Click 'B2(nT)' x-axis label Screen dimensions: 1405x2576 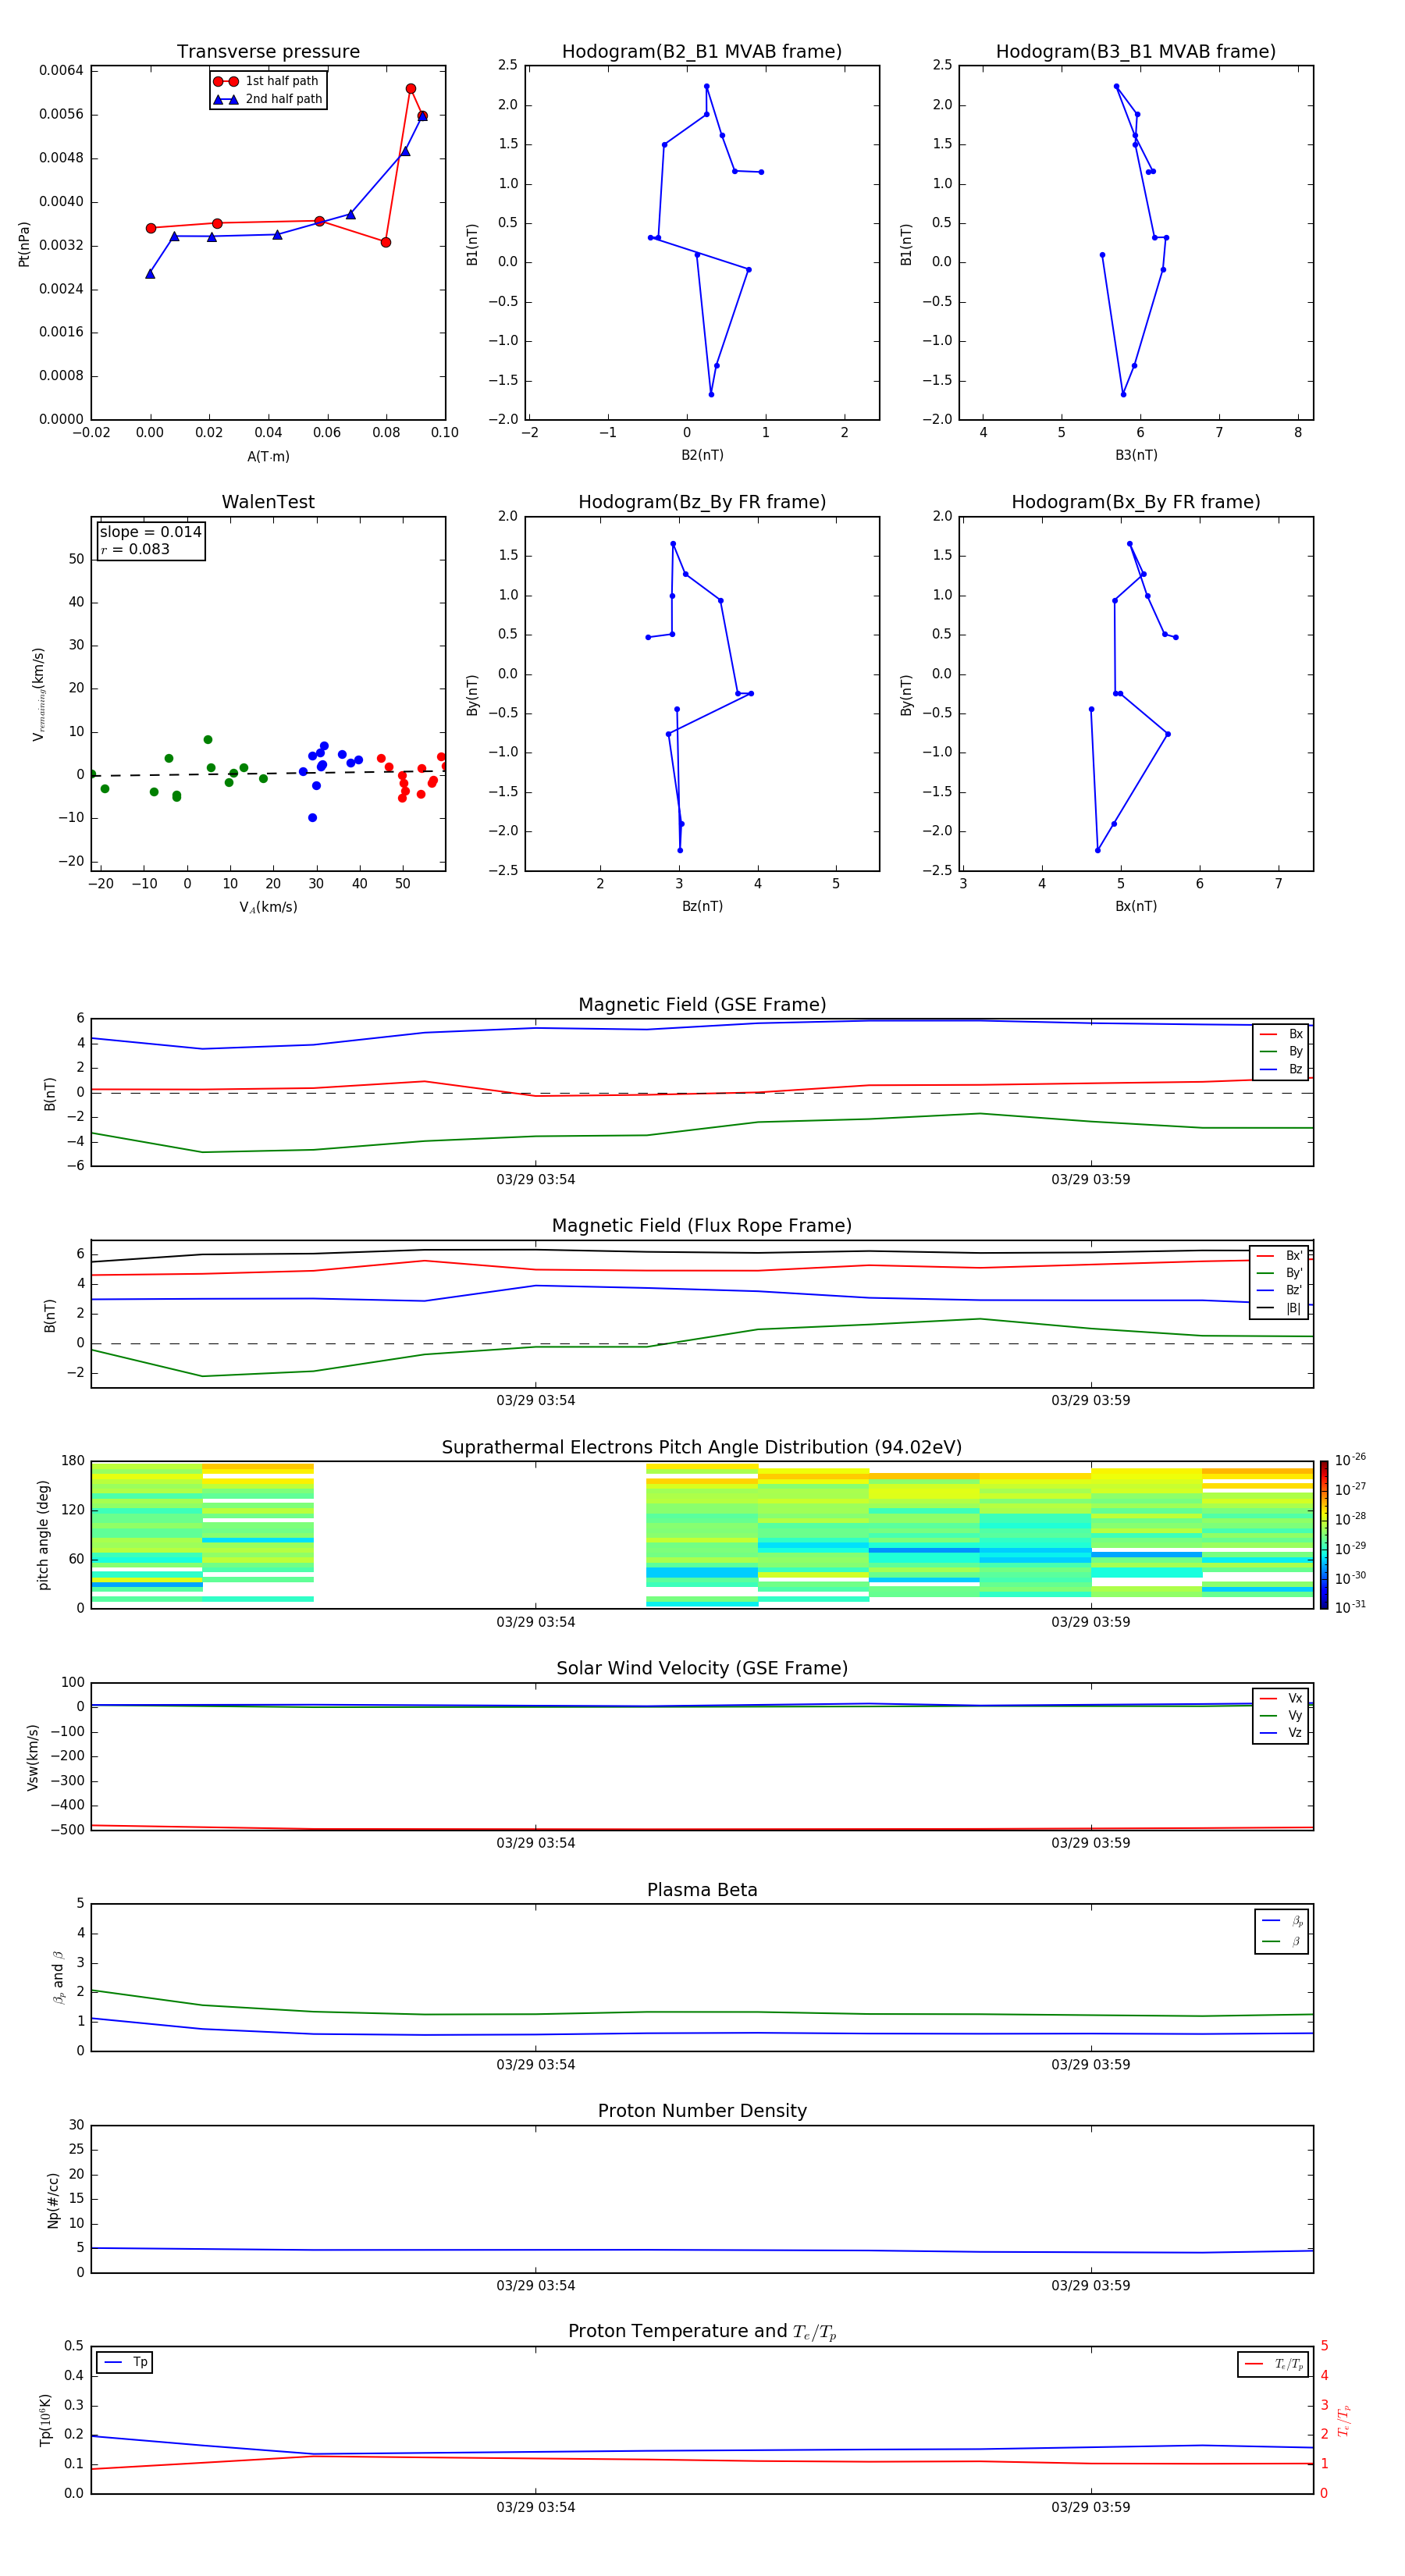702,455
